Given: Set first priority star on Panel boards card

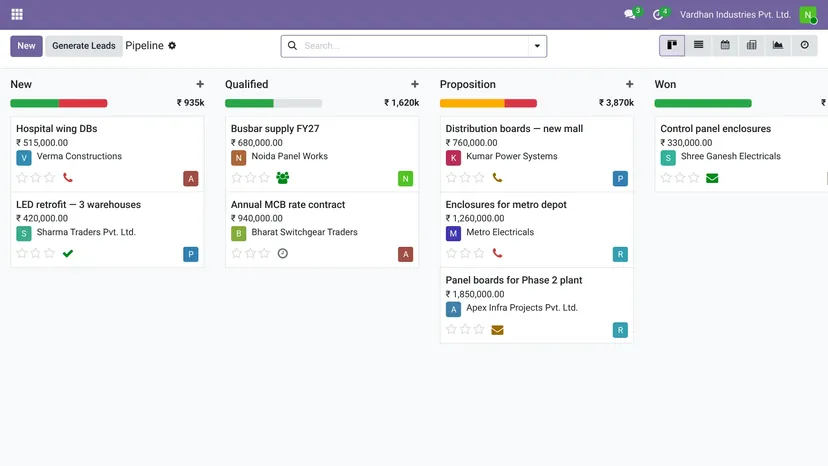Looking at the screenshot, I should (x=451, y=329).
